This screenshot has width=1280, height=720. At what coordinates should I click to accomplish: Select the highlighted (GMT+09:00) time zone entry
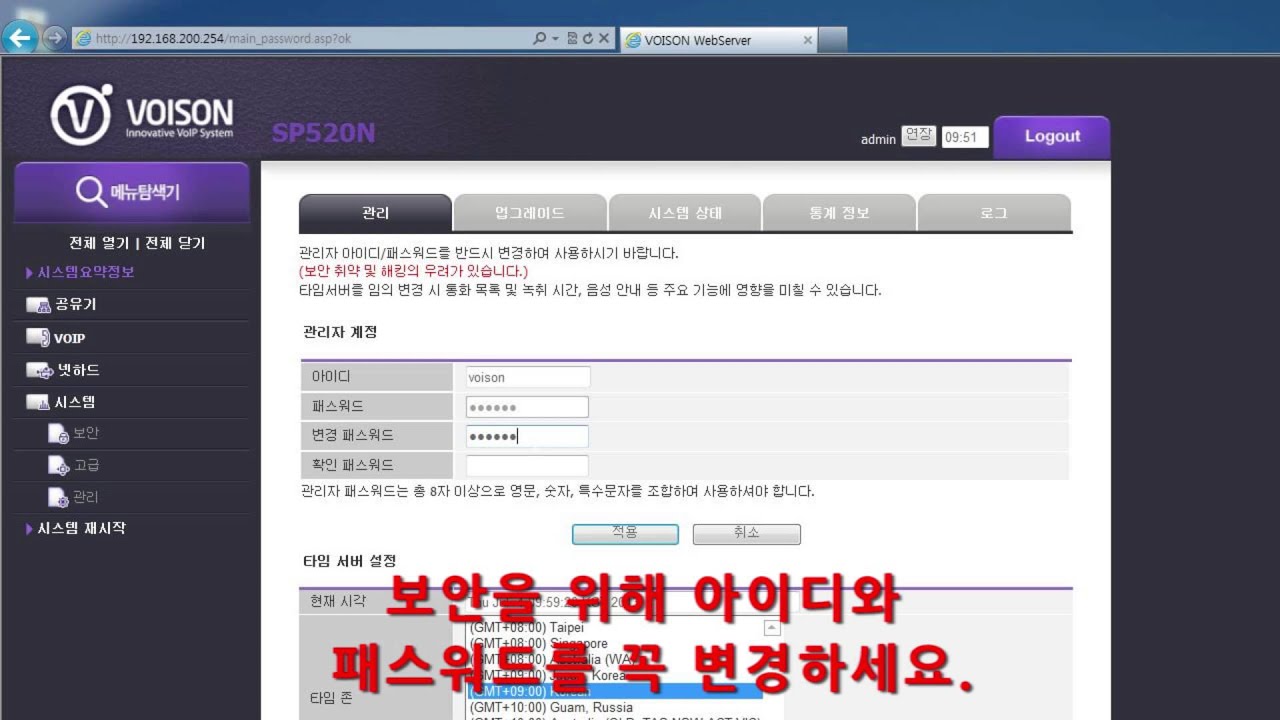point(615,691)
